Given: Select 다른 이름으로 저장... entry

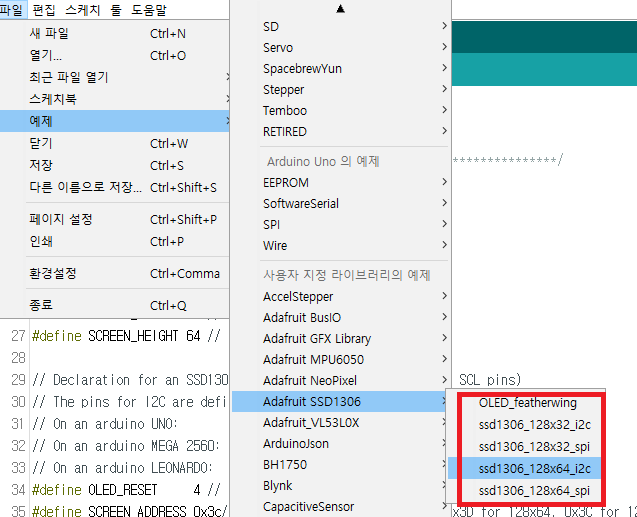Looking at the screenshot, I should pos(115,187).
